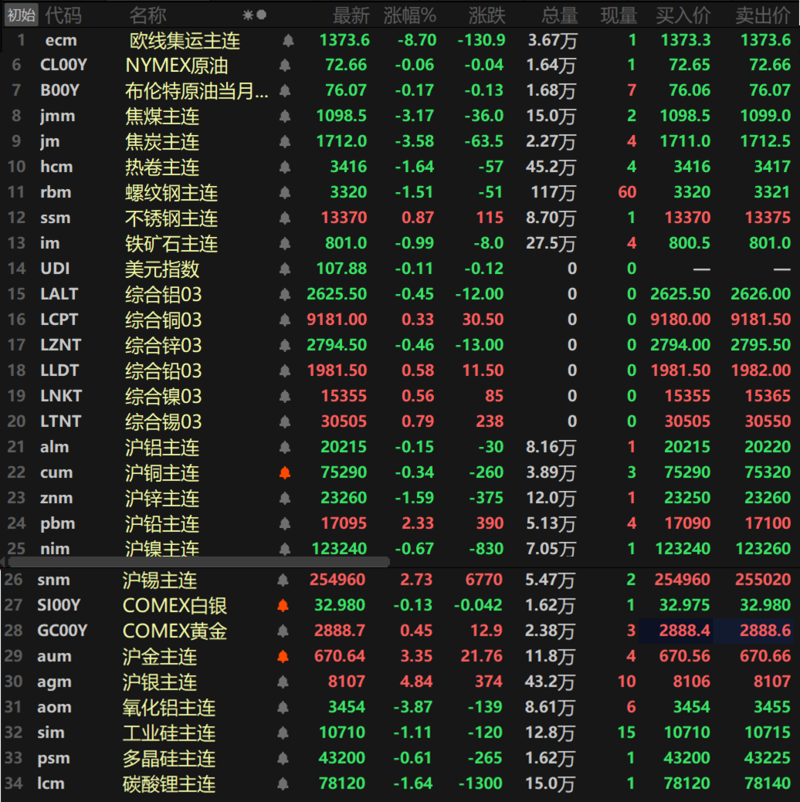
Task: Click the 13370 latest price of 不锈钢主连
Action: [344, 218]
